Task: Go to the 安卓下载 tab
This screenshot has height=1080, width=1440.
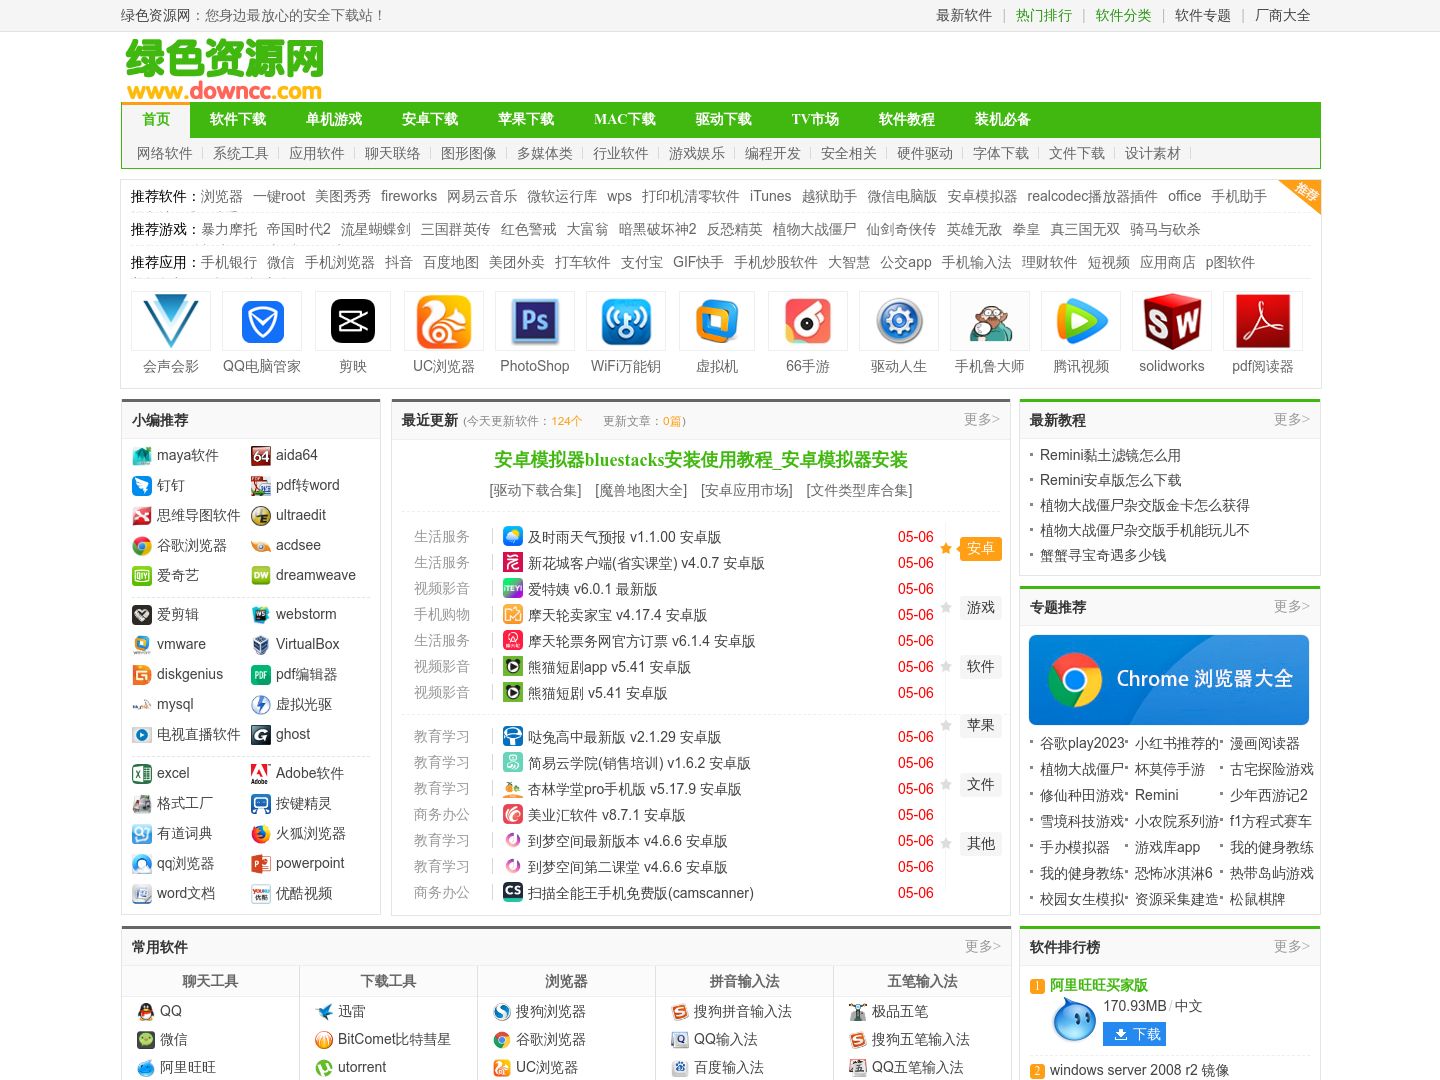Action: [x=430, y=119]
